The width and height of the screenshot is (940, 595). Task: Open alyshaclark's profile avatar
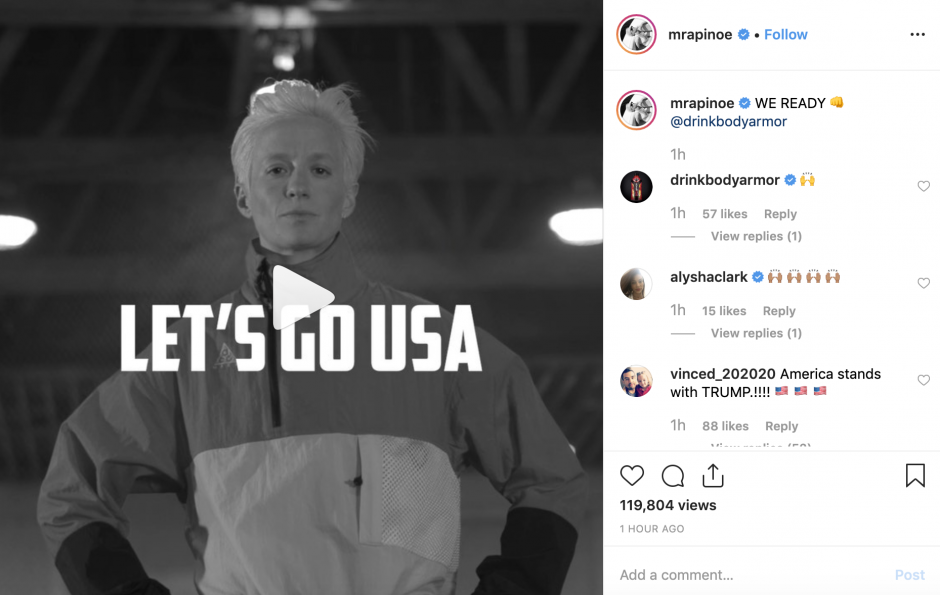(636, 284)
